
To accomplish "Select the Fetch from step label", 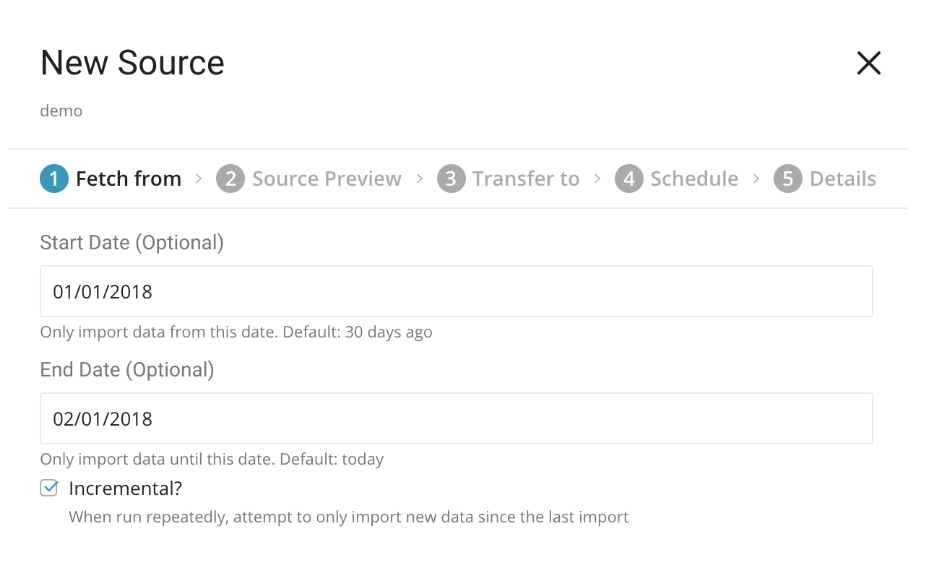I will [128, 179].
